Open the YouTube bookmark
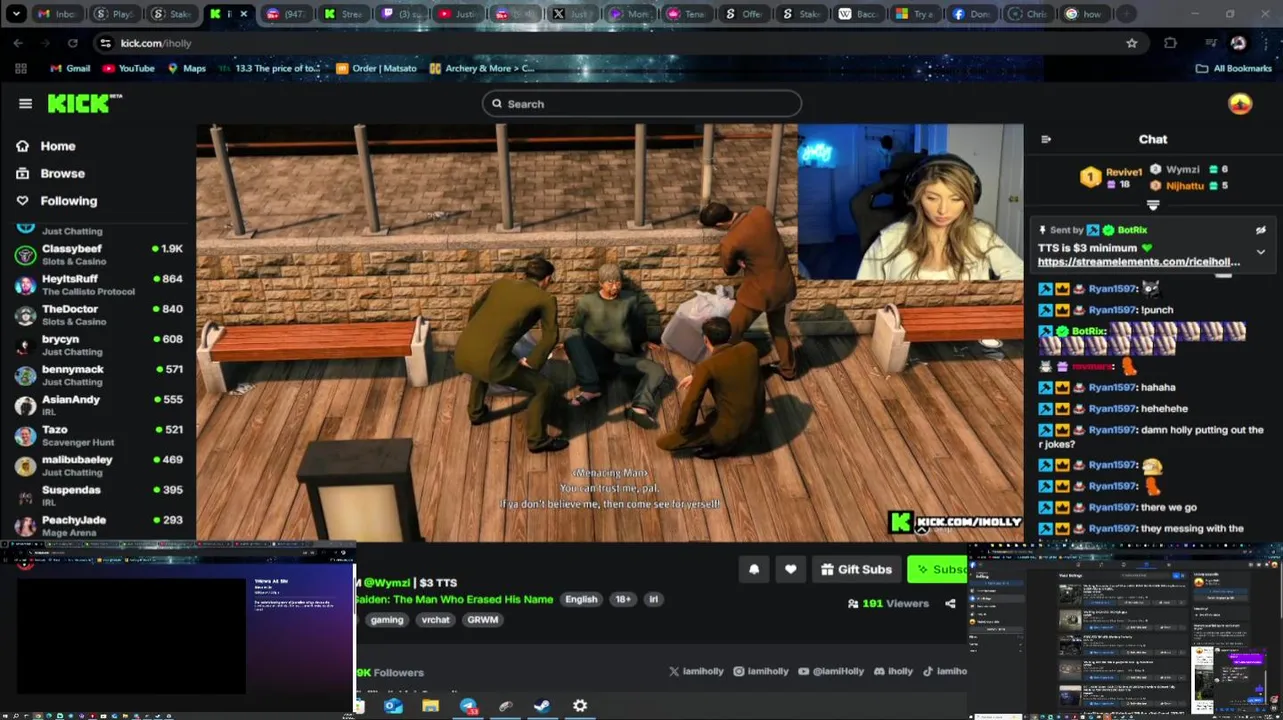 pyautogui.click(x=129, y=68)
